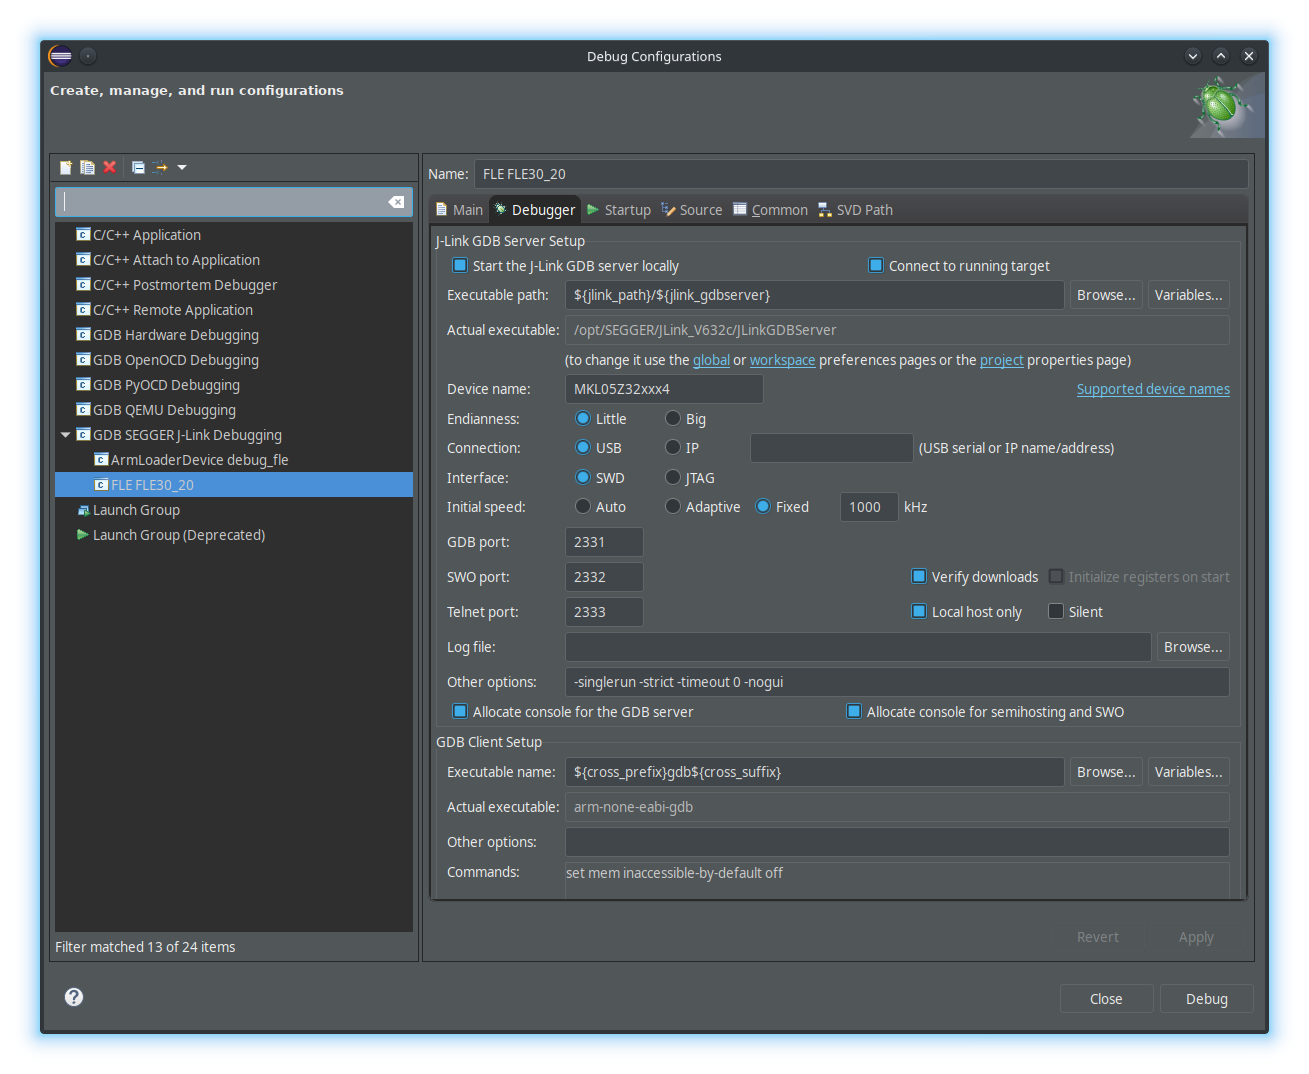This screenshot has height=1074, width=1309.
Task: Open the SVD Path tab
Action: [x=856, y=210]
